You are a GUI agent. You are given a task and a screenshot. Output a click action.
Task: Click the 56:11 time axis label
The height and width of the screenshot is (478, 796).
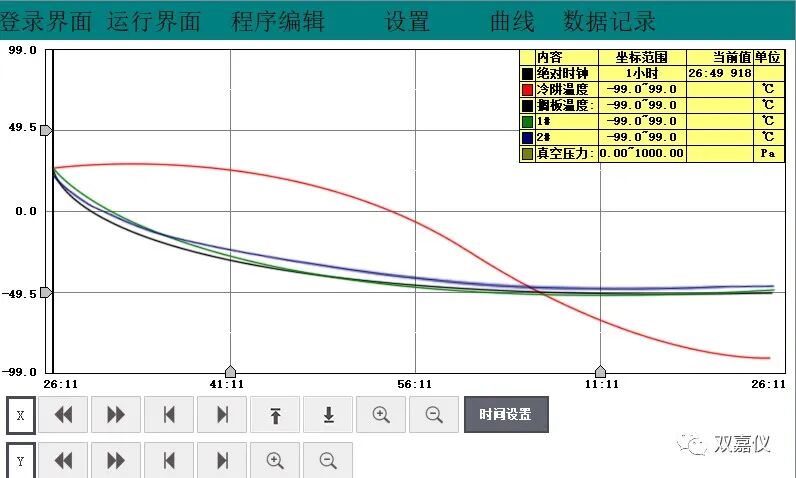(415, 385)
